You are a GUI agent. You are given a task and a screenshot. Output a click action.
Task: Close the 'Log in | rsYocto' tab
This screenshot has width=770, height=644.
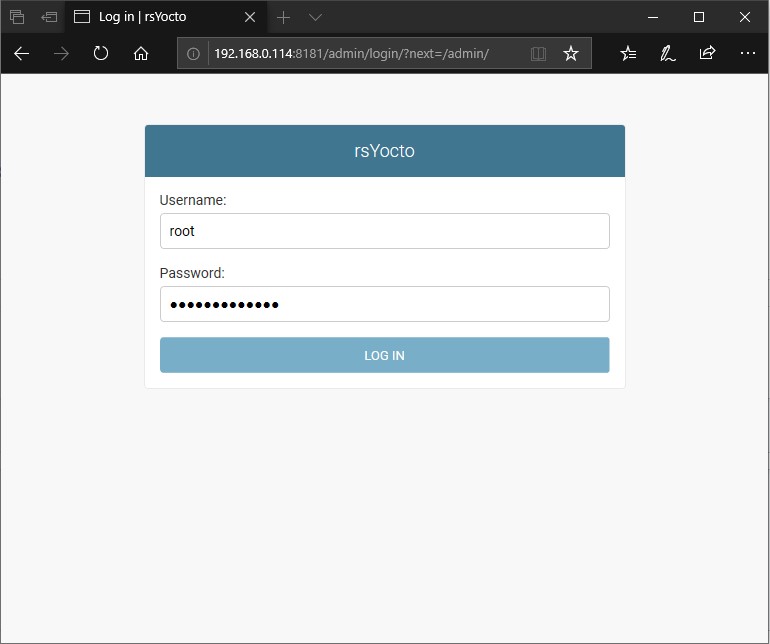[x=250, y=17]
